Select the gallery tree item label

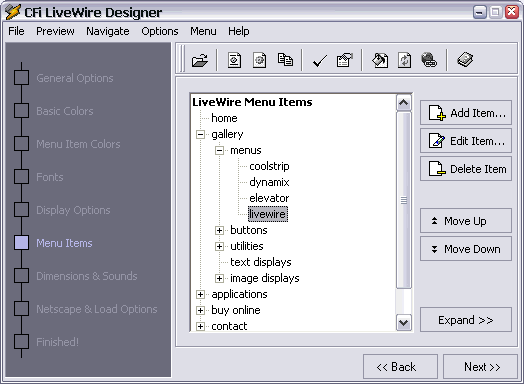tap(227, 134)
